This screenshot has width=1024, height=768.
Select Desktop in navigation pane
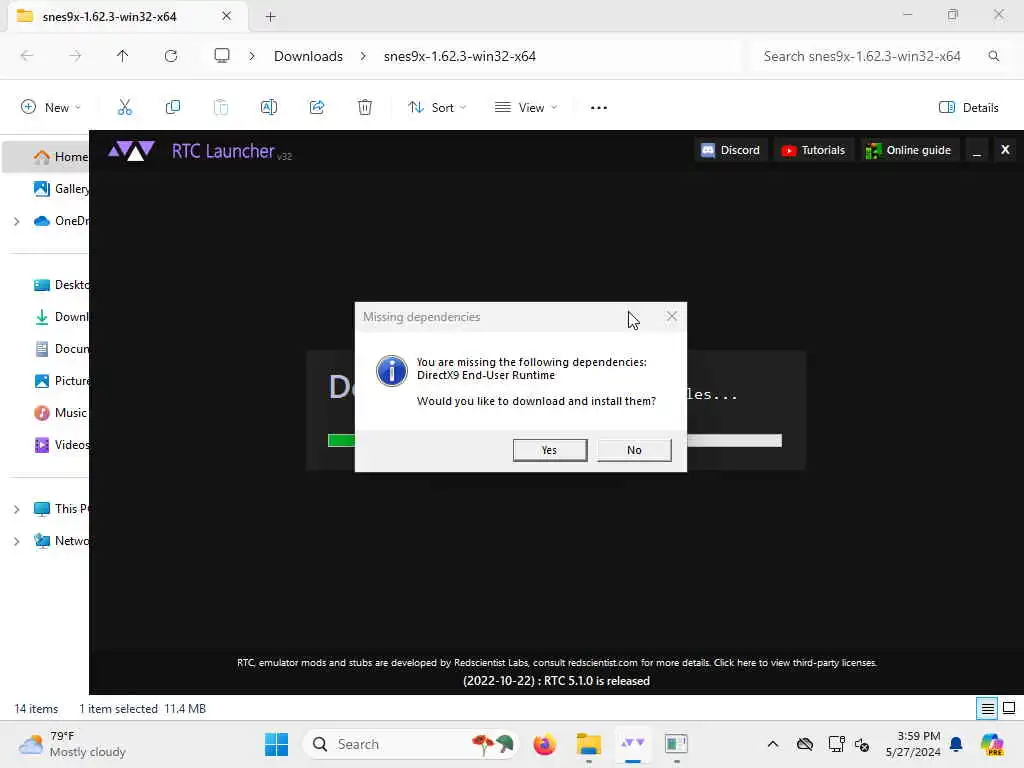[61, 285]
